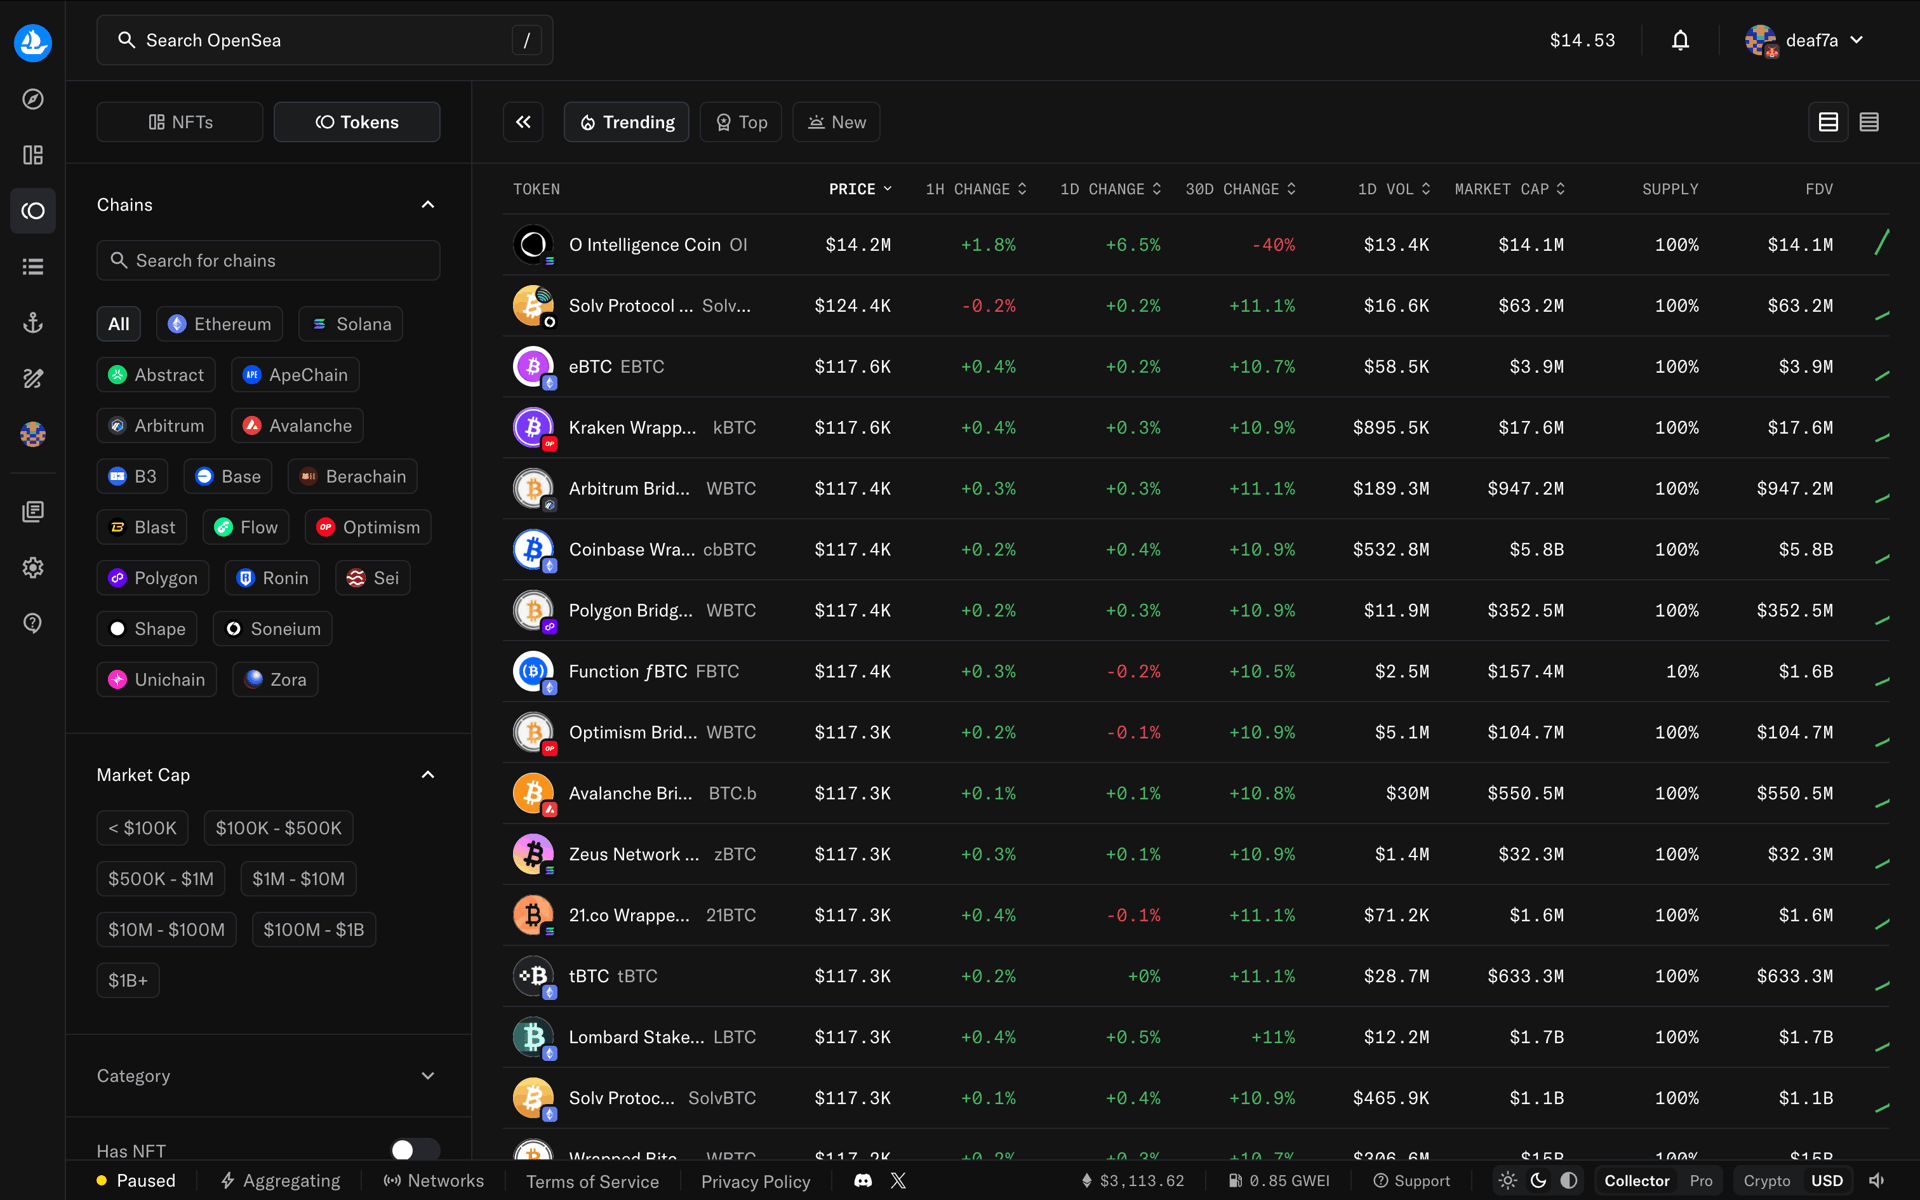Select the system contrast theme icon
Screen dimensions: 1920x1200
point(1569,1181)
